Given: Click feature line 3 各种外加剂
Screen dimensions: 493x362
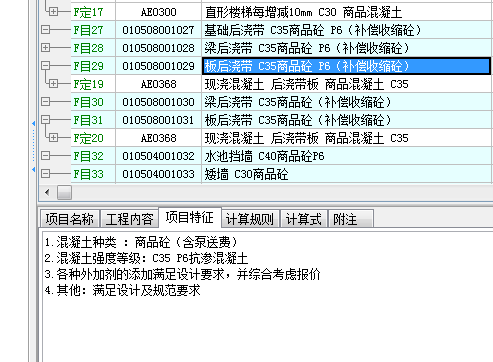Looking at the screenshot, I should click(x=182, y=274).
